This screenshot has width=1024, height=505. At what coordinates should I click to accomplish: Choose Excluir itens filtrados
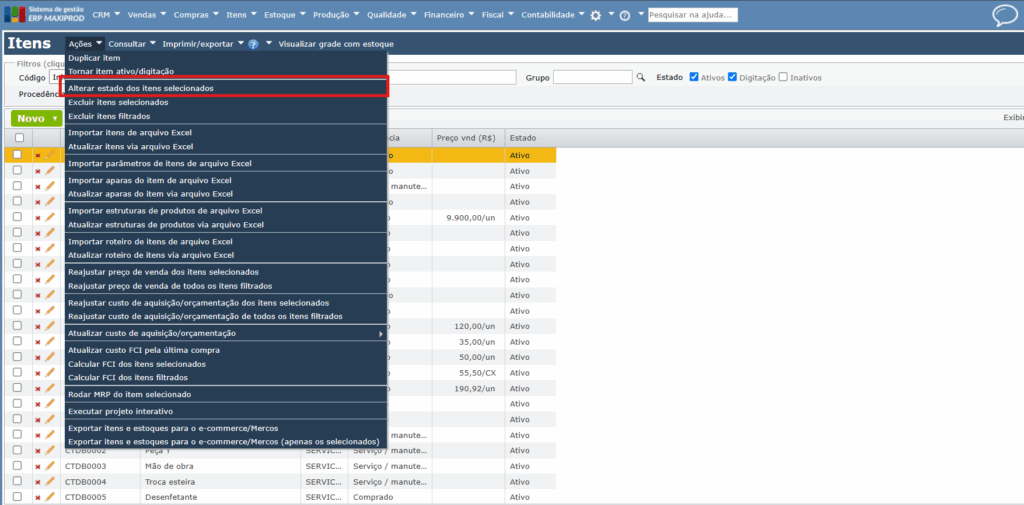226,116
